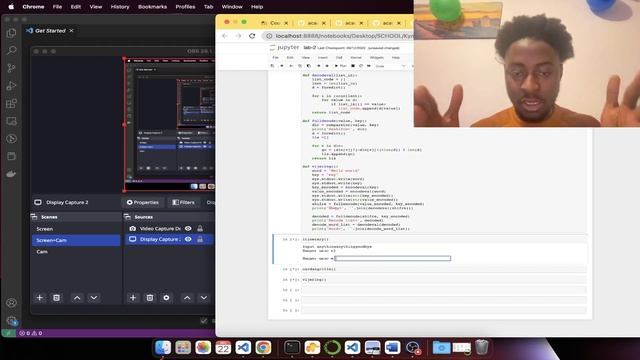The height and width of the screenshot is (360, 640).
Task: Go forward in Chrome browser
Action: click(x=238, y=36)
